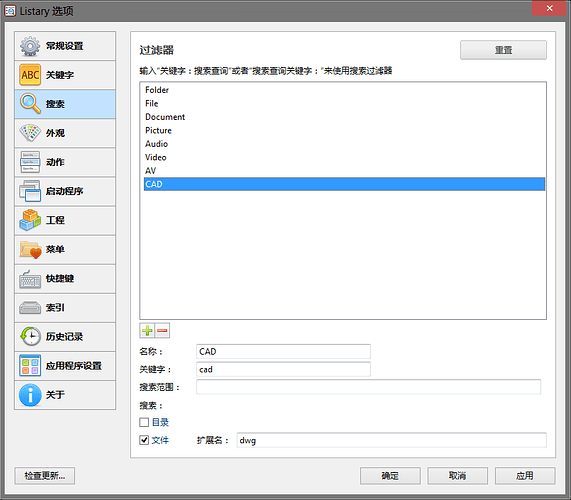
Task: Add a new filter with green plus
Action: tap(147, 331)
